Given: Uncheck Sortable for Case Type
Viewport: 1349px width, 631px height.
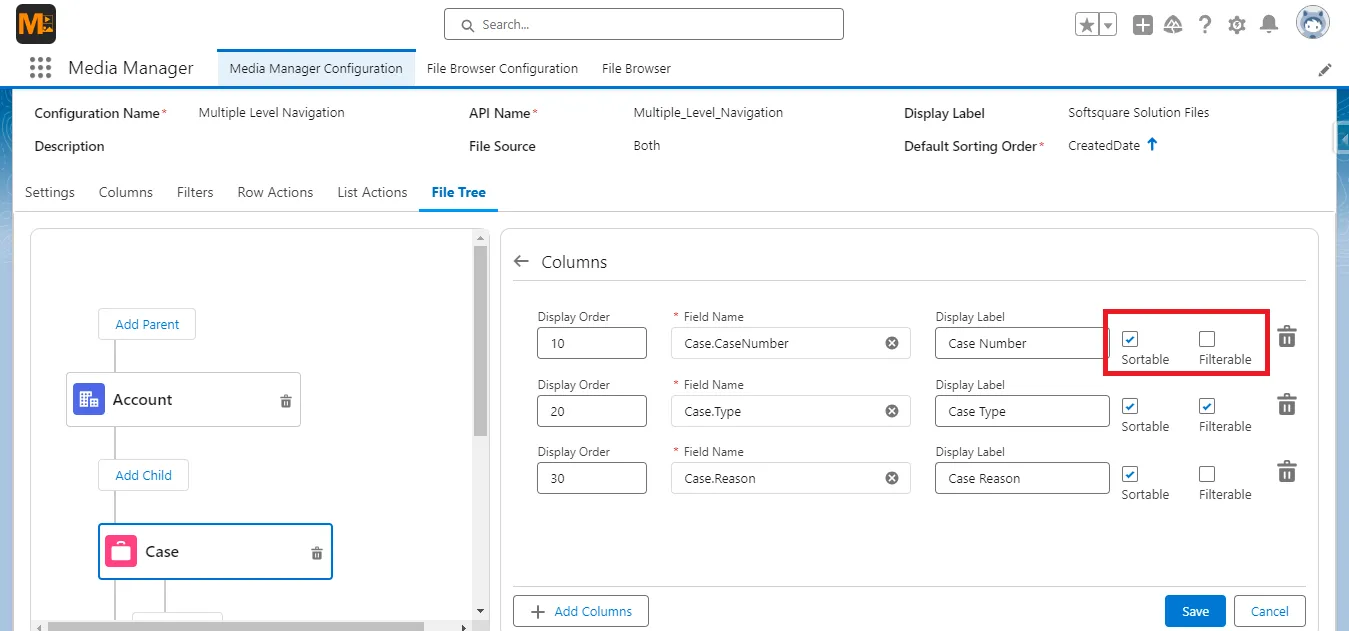Looking at the screenshot, I should pyautogui.click(x=1129, y=406).
